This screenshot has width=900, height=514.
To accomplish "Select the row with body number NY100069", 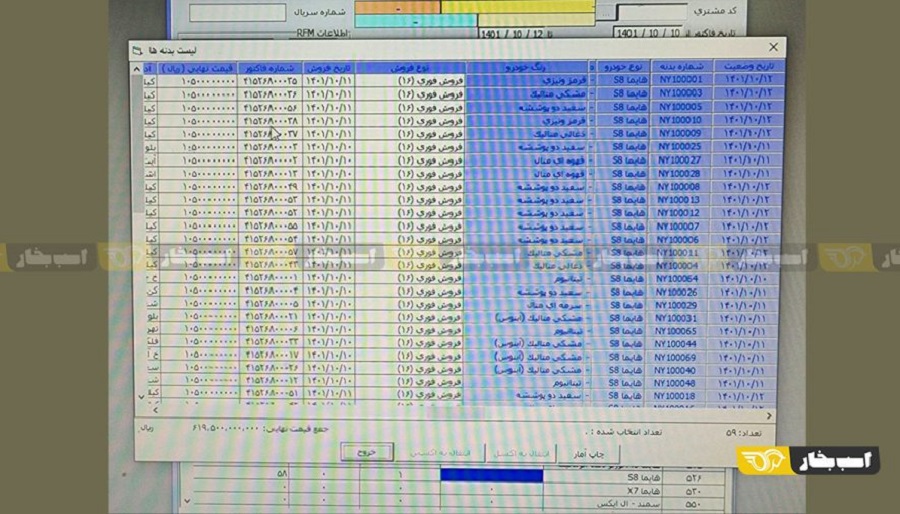I will point(680,357).
